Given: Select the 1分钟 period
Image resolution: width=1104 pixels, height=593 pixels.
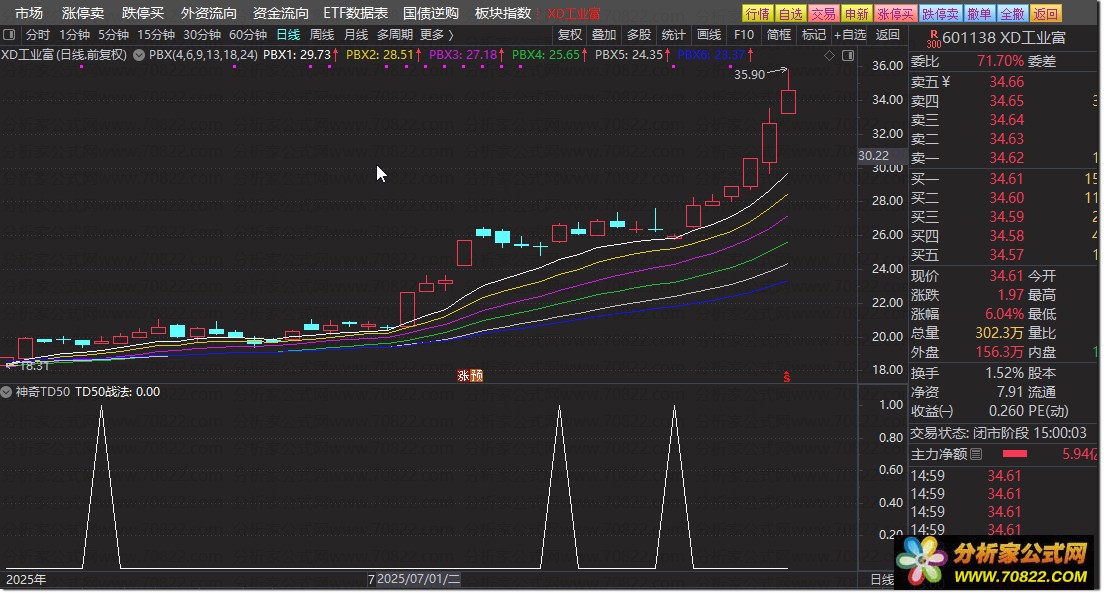Looking at the screenshot, I should pyautogui.click(x=74, y=35).
